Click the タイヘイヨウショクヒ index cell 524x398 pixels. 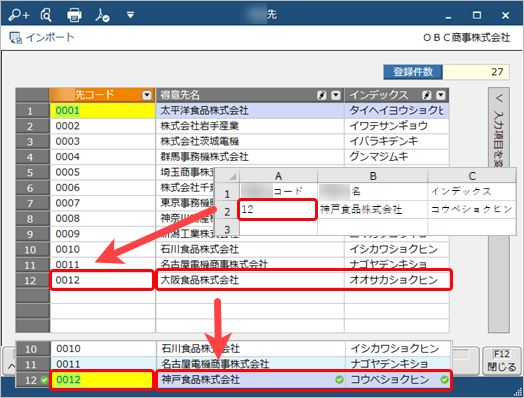click(397, 111)
